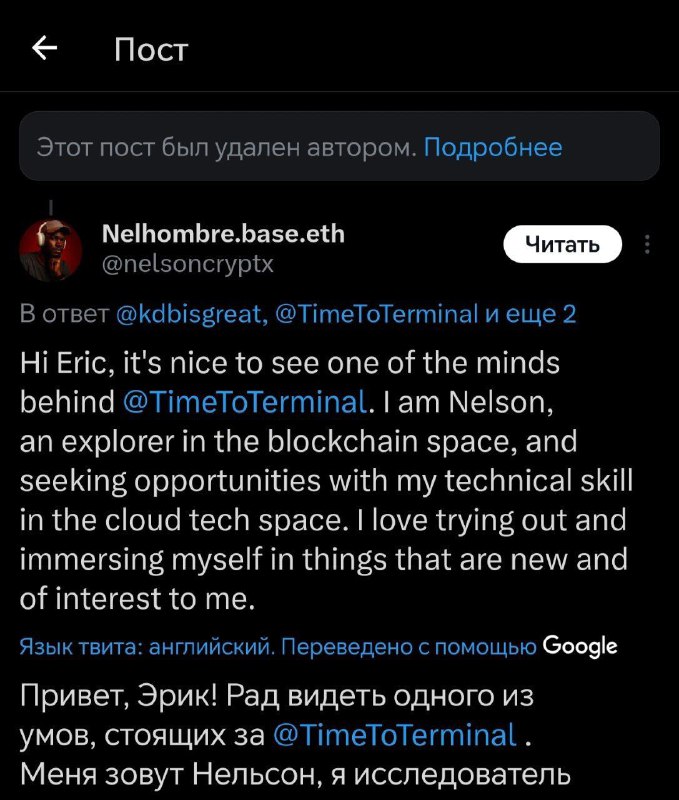Screen dimensions: 679x800
Task: Open the three-dot post options menu
Action: pyautogui.click(x=647, y=245)
